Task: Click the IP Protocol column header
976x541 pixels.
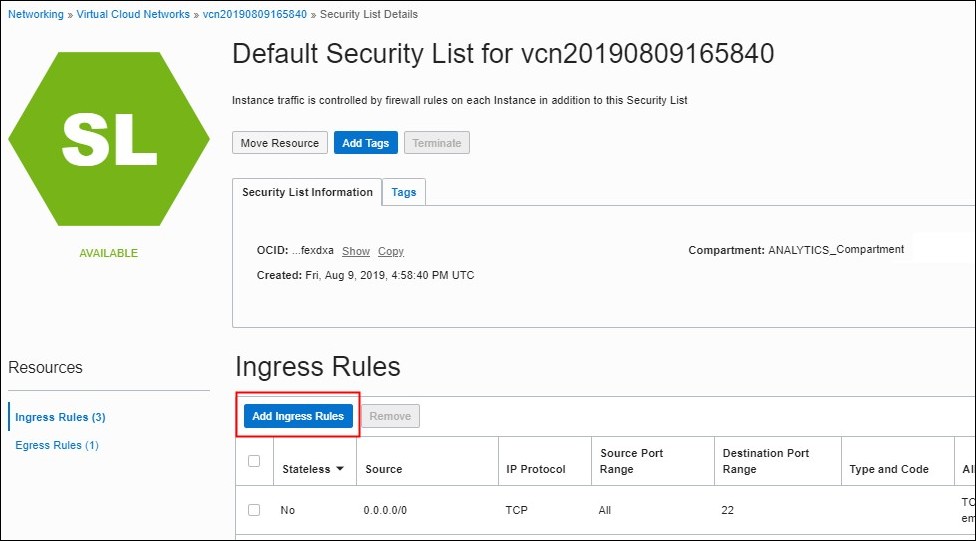Action: [536, 469]
